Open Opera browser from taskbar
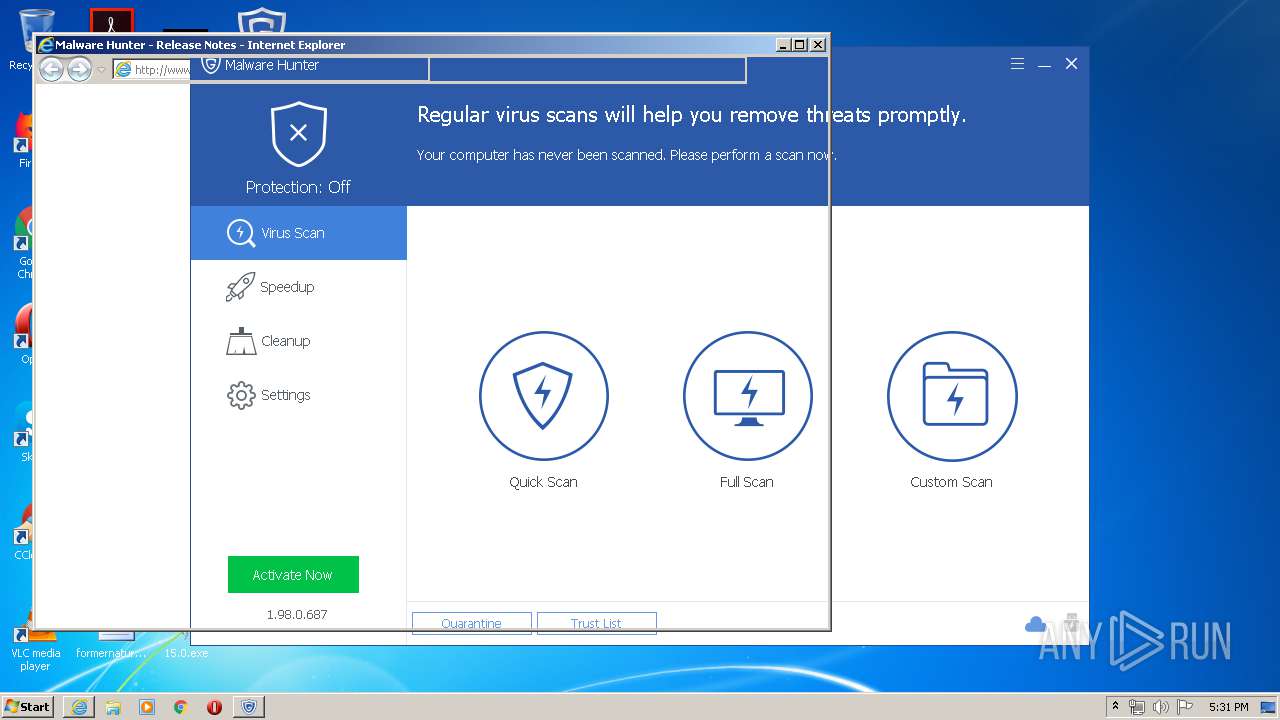The width and height of the screenshot is (1280, 720). point(214,706)
